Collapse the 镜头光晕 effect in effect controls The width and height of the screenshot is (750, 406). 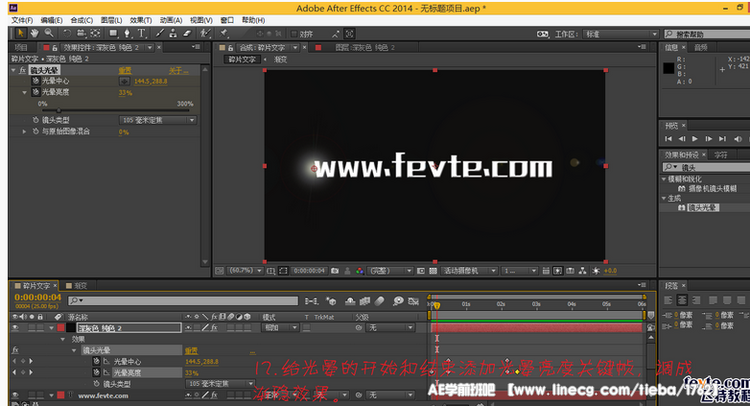13,70
